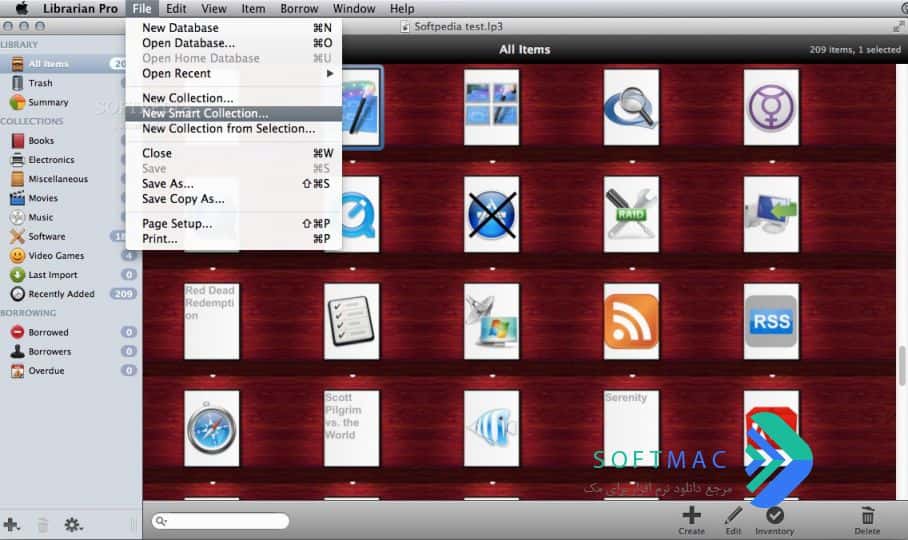Click the Delete trash toolbar button
Screen dimensions: 908x540
tap(867, 520)
